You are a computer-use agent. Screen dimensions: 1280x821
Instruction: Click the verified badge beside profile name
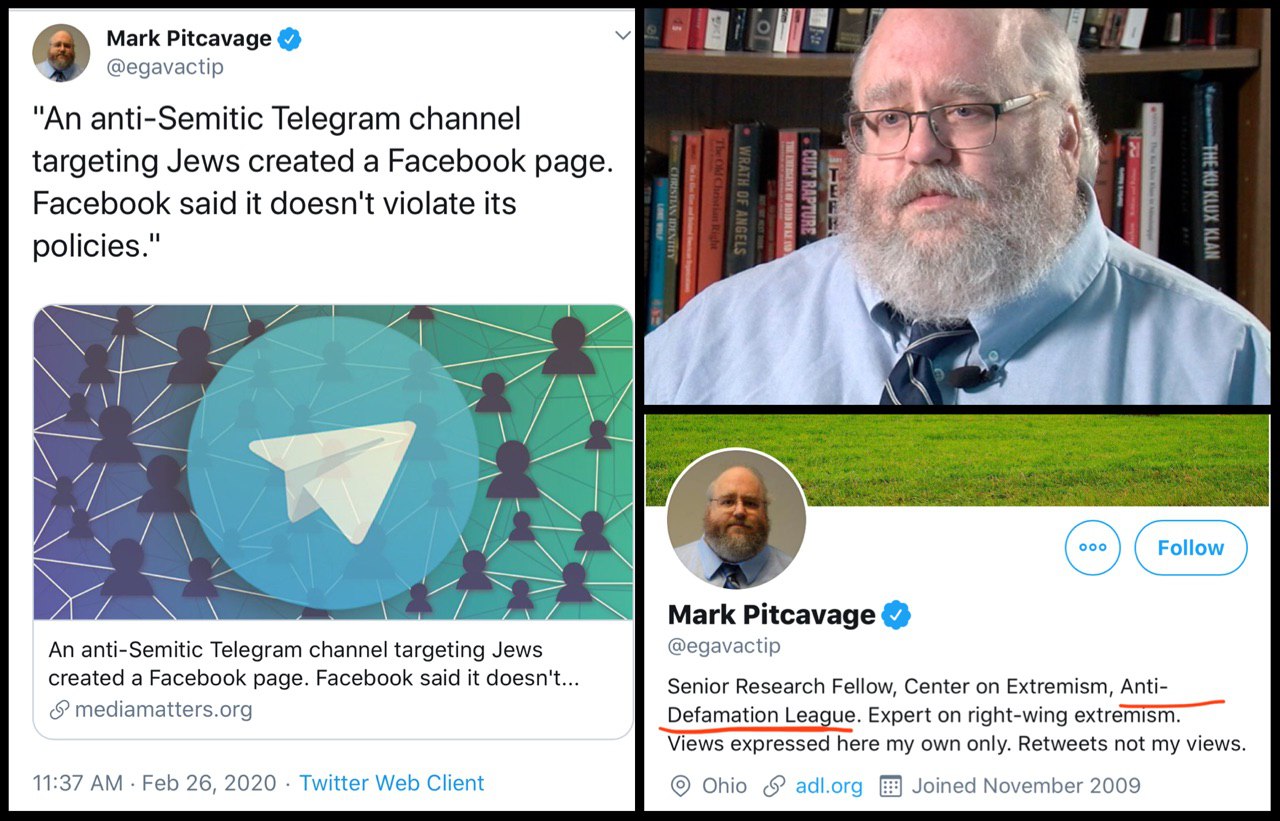pyautogui.click(x=896, y=614)
